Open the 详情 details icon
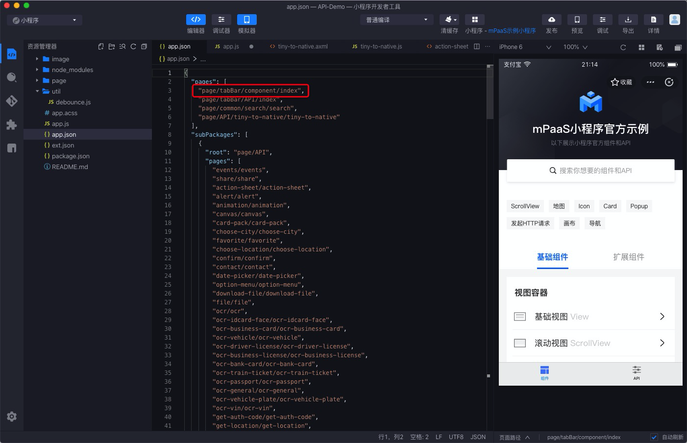 tap(653, 20)
